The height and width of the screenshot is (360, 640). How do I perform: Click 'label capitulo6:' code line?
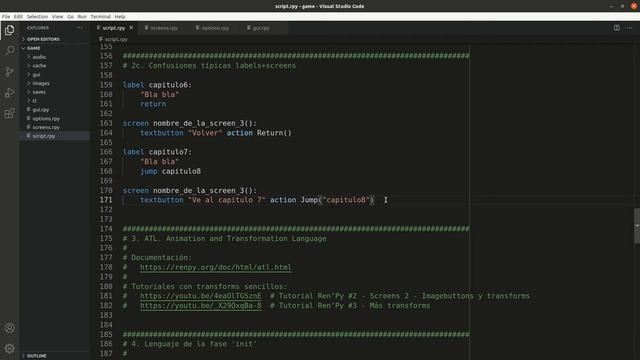(157, 85)
